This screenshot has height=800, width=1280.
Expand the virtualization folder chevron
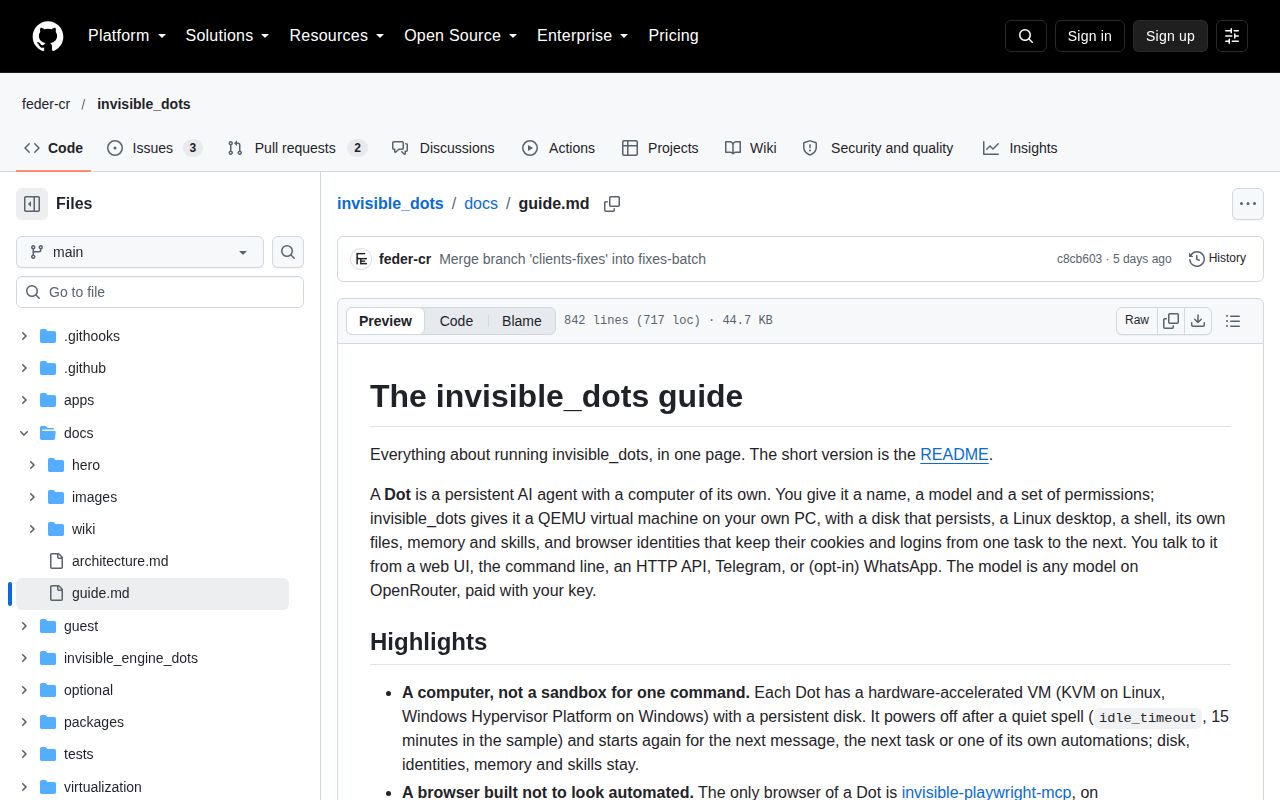[24, 787]
